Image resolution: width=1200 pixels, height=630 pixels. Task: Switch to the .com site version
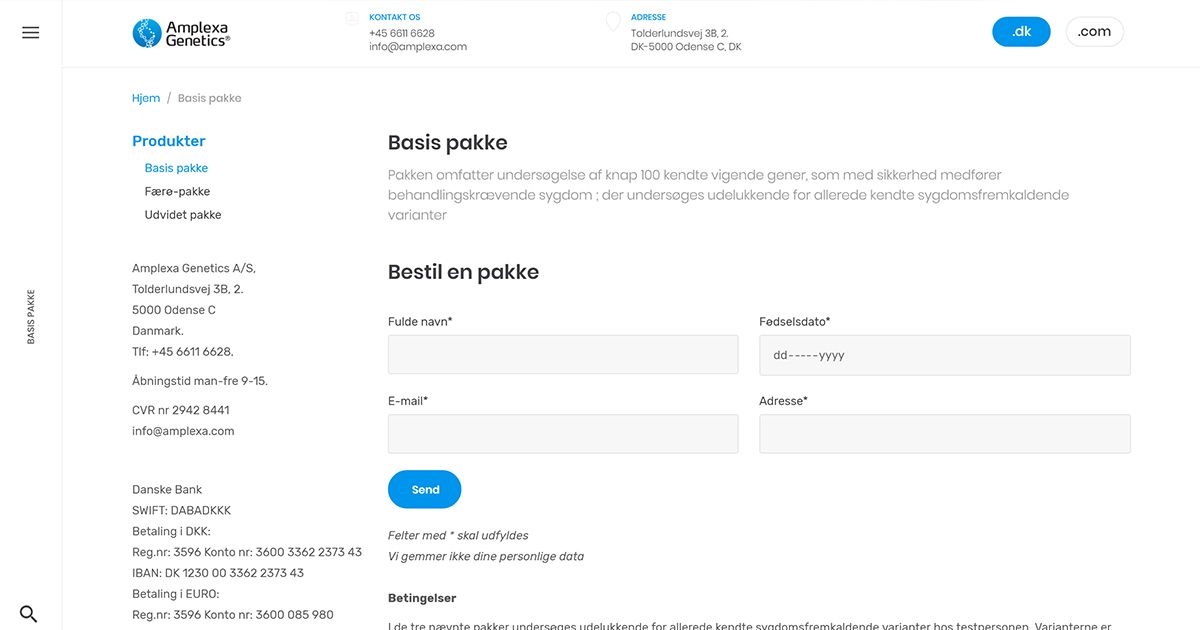click(1094, 32)
